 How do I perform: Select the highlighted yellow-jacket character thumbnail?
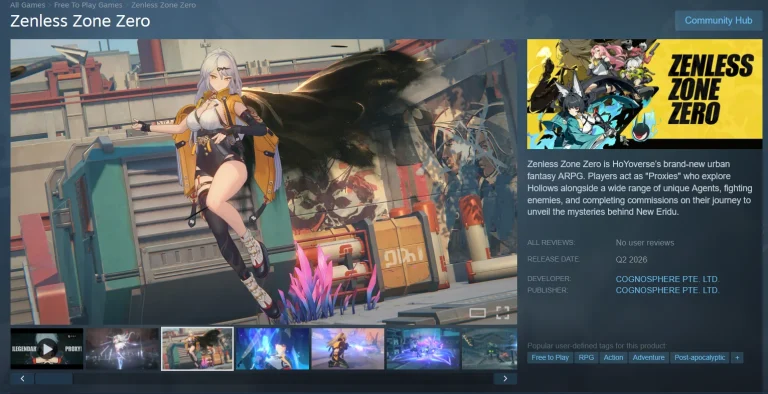click(197, 348)
